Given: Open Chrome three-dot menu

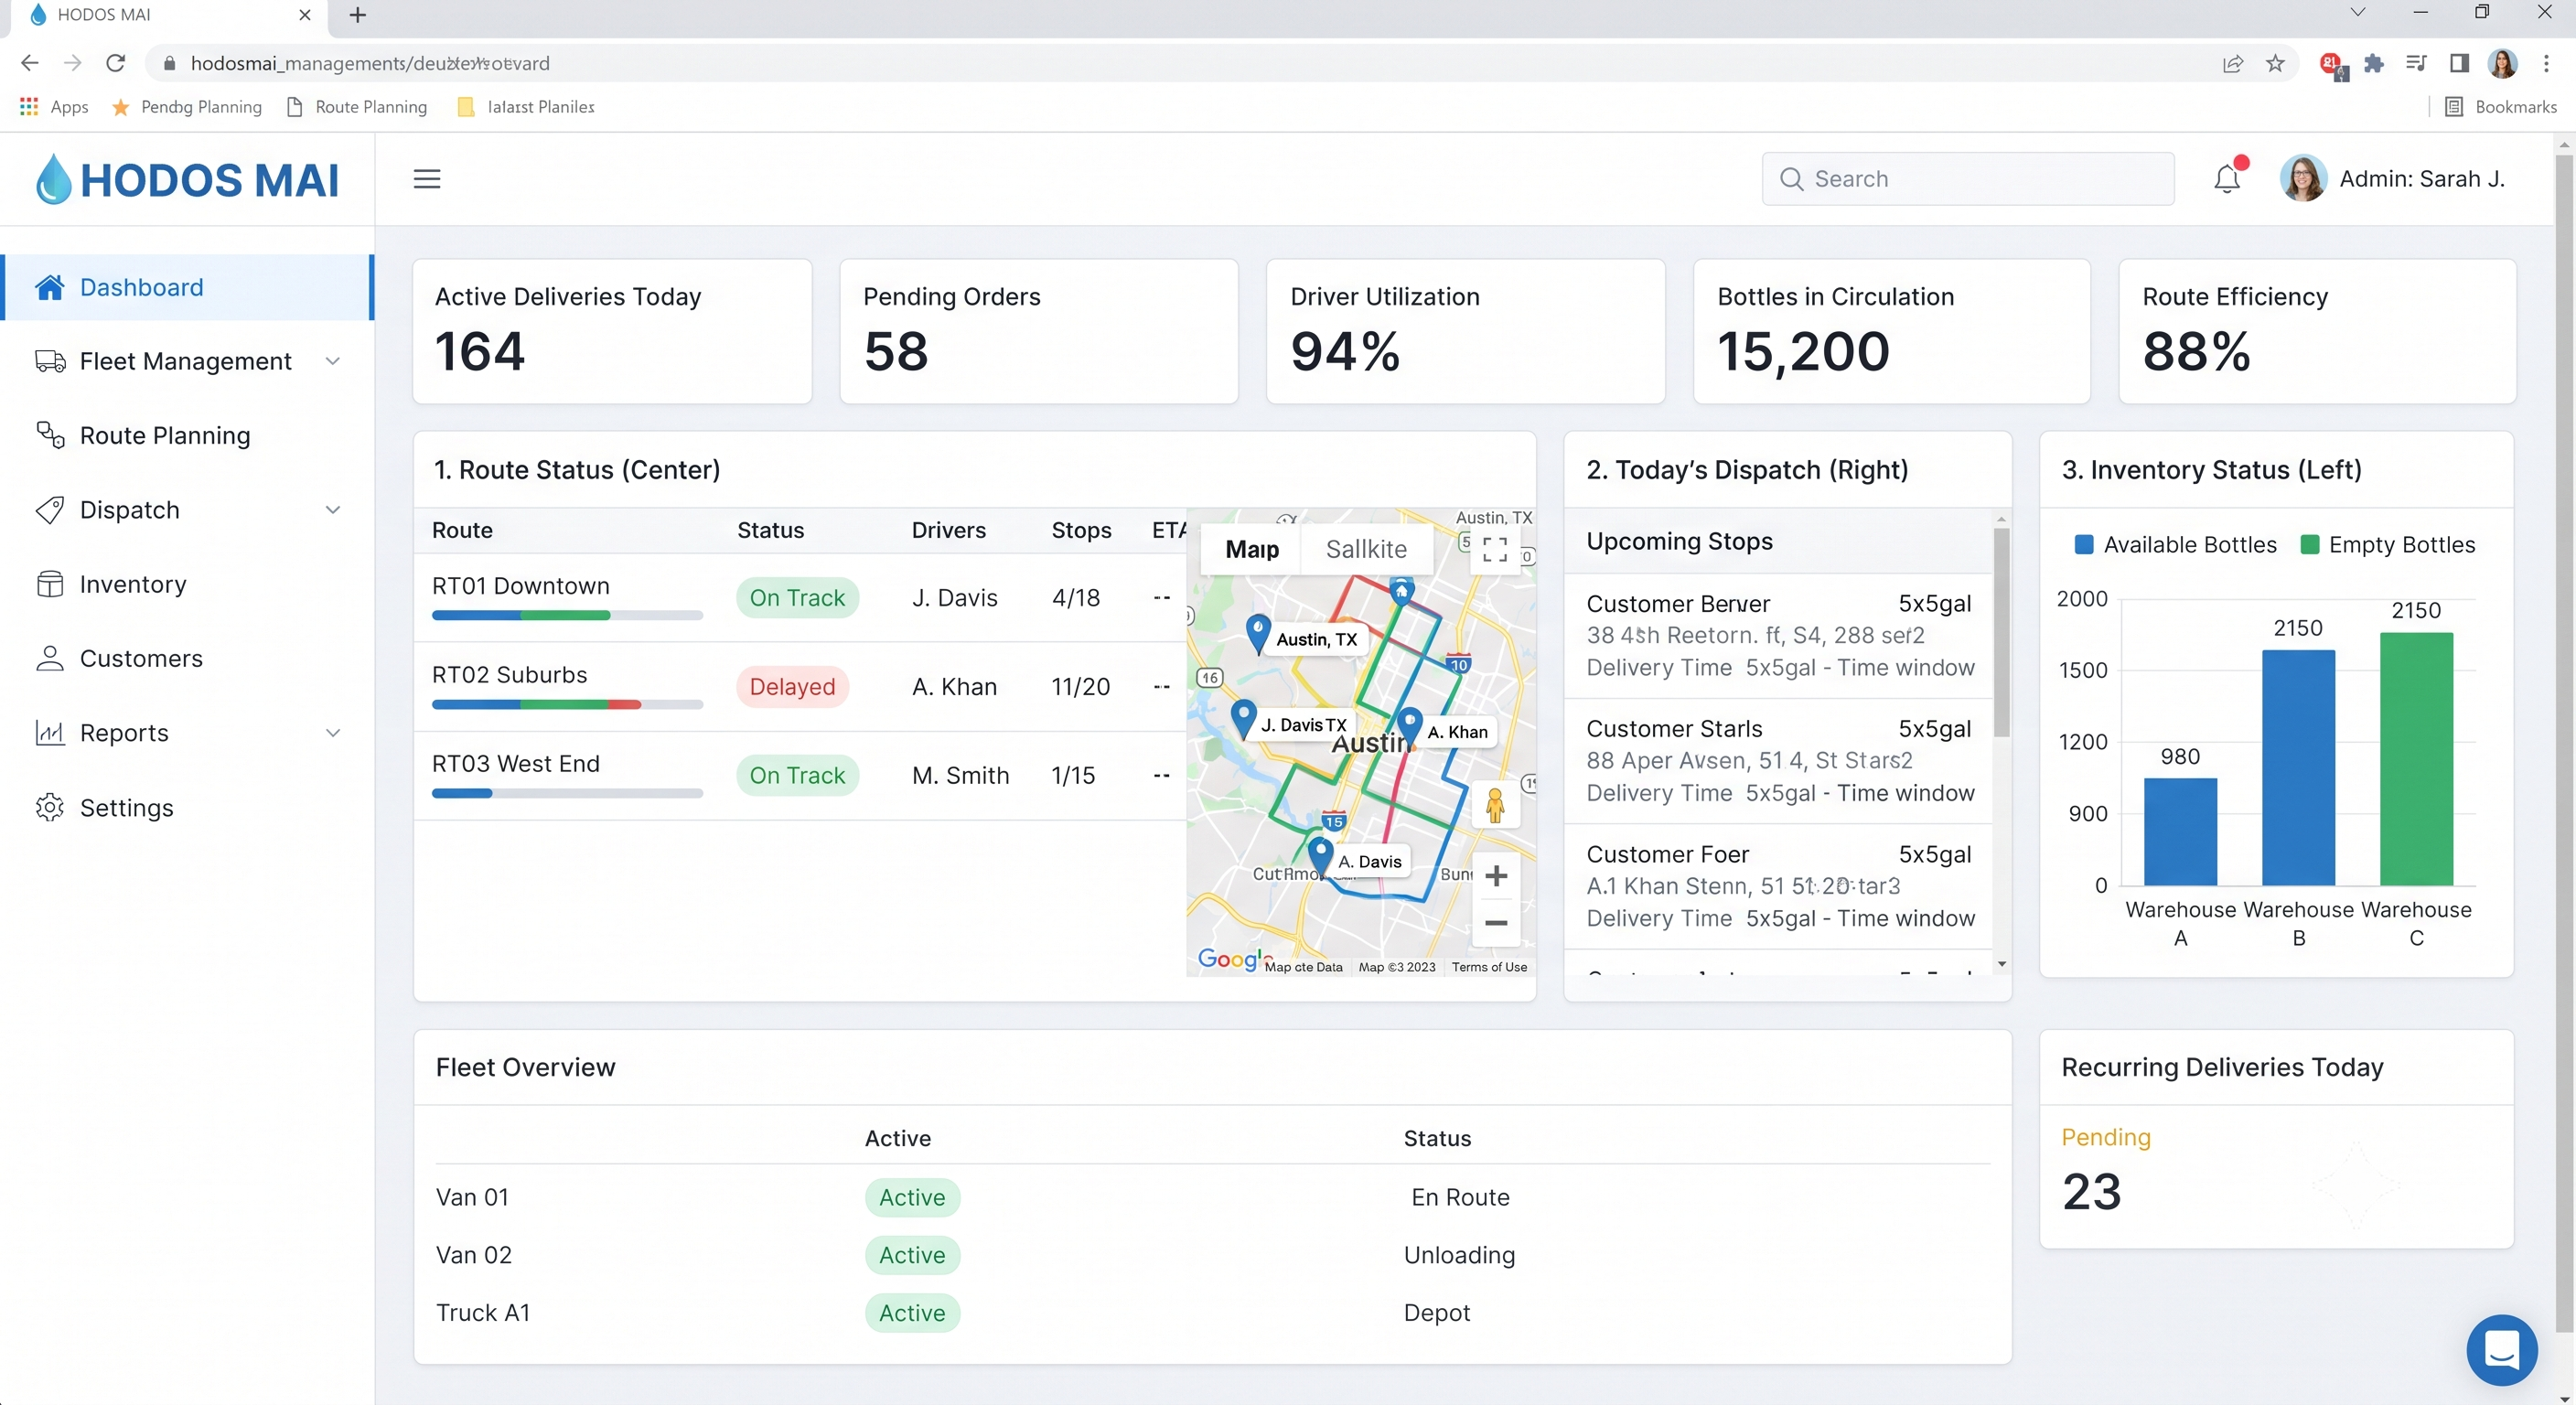Looking at the screenshot, I should pyautogui.click(x=2546, y=64).
